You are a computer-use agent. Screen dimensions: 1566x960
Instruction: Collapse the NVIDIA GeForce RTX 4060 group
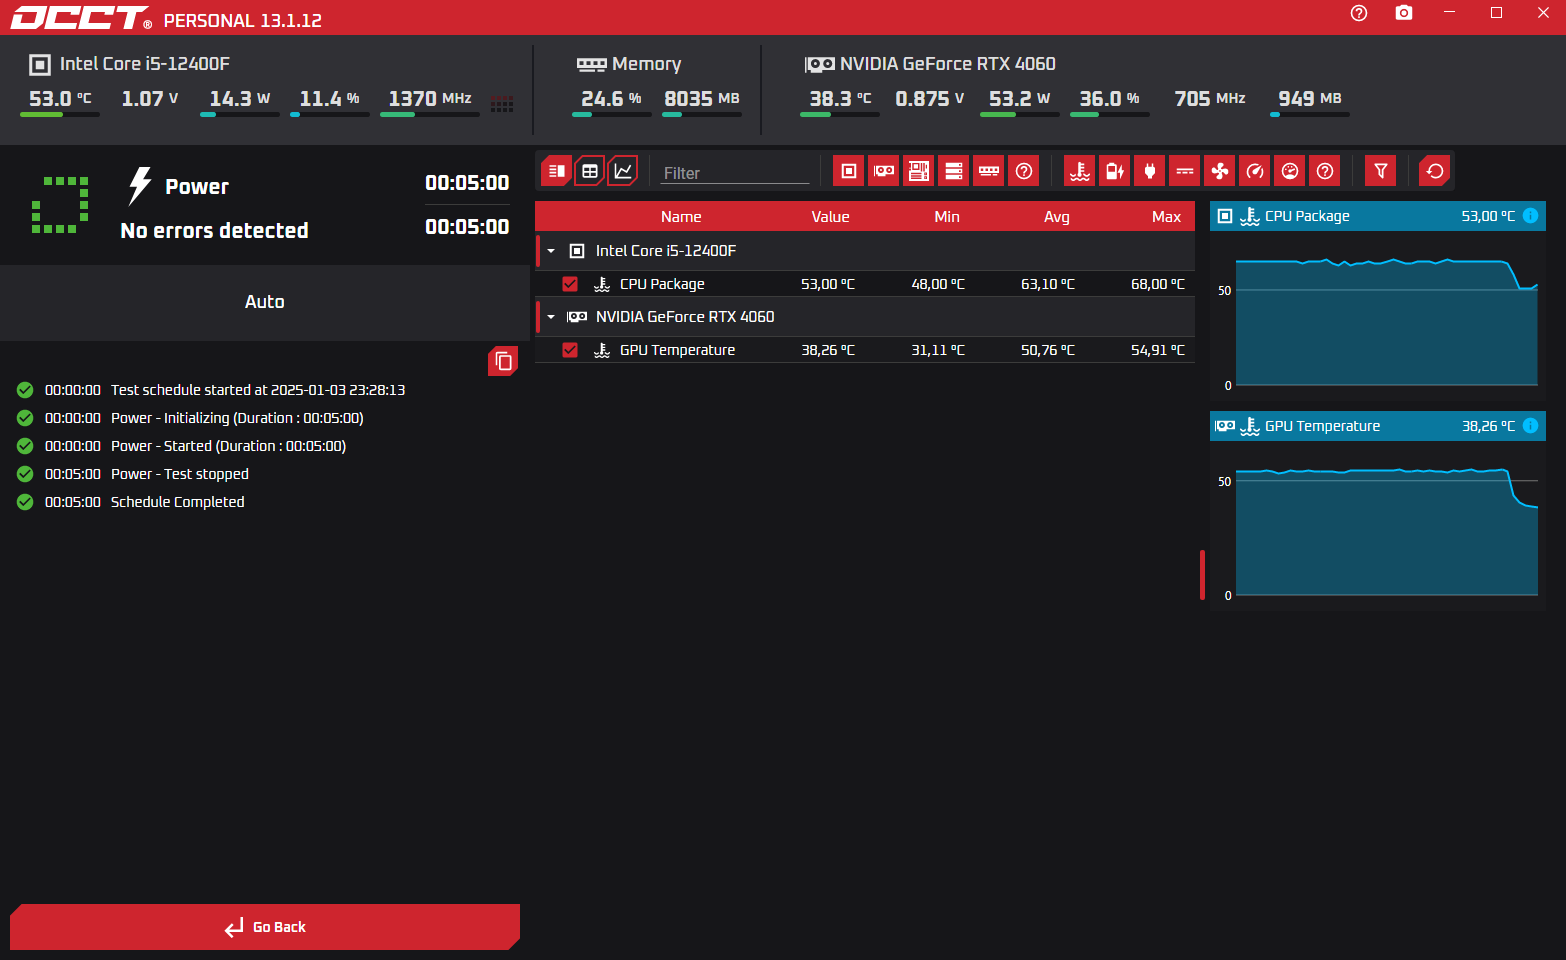pyautogui.click(x=551, y=317)
